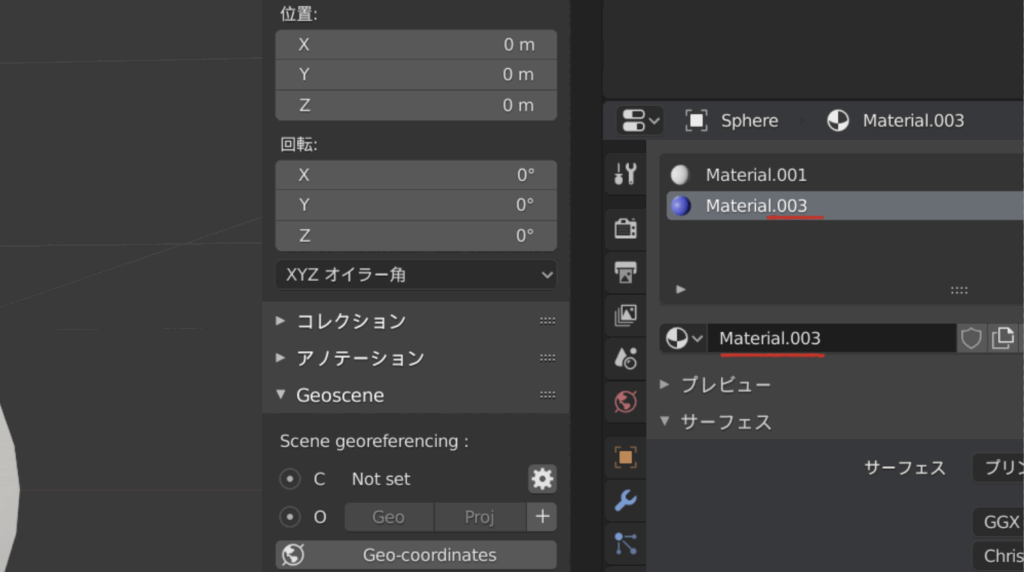Click the Geoscene settings gear icon

tap(542, 479)
